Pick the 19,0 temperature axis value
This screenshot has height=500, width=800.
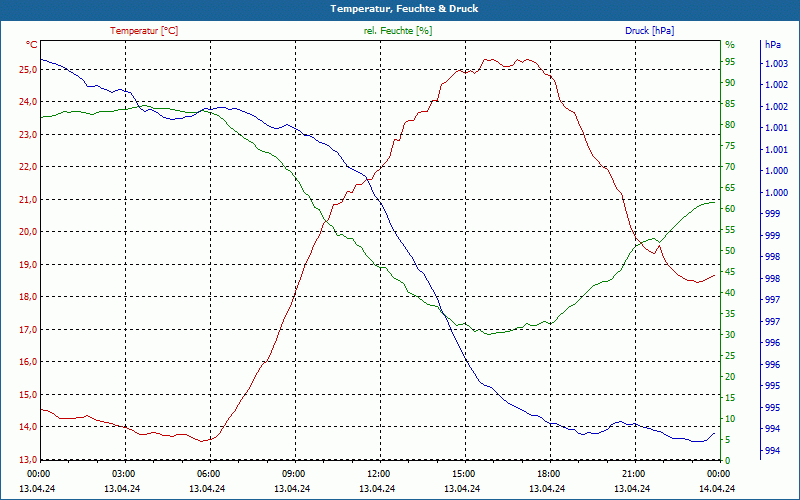point(28,264)
